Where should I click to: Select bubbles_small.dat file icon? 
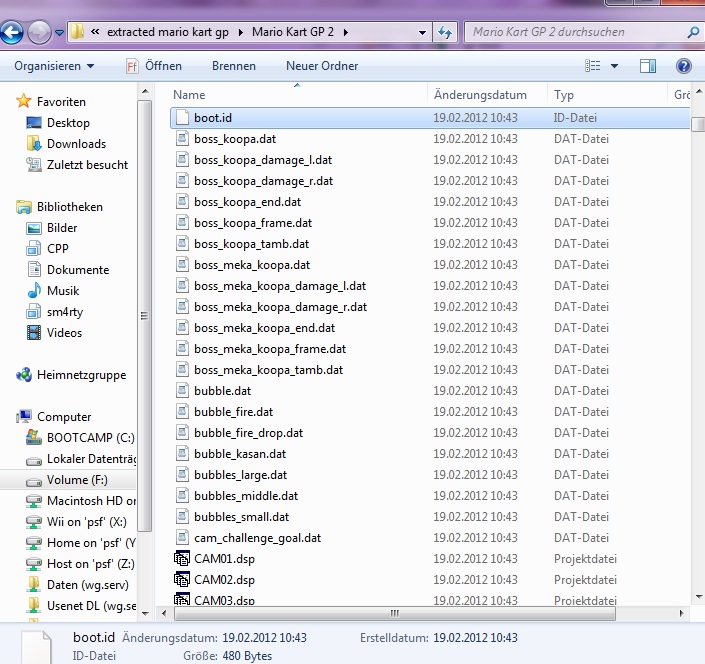click(182, 517)
